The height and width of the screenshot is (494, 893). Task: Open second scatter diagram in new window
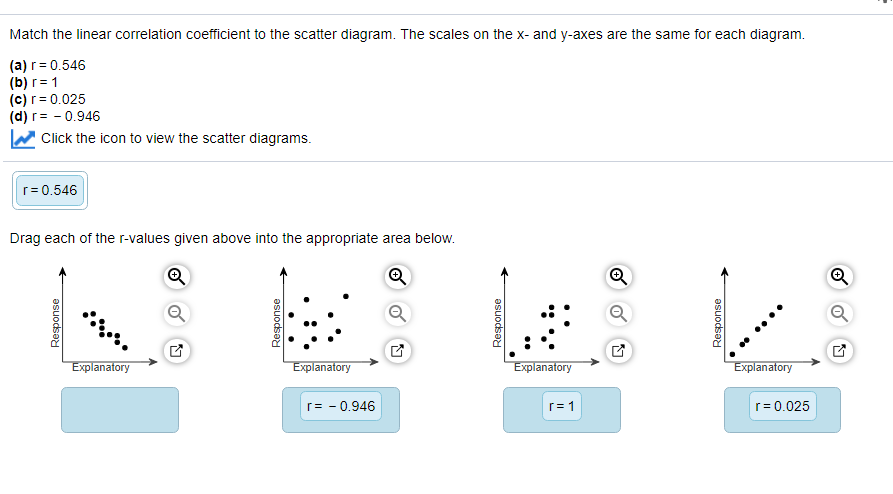[398, 350]
